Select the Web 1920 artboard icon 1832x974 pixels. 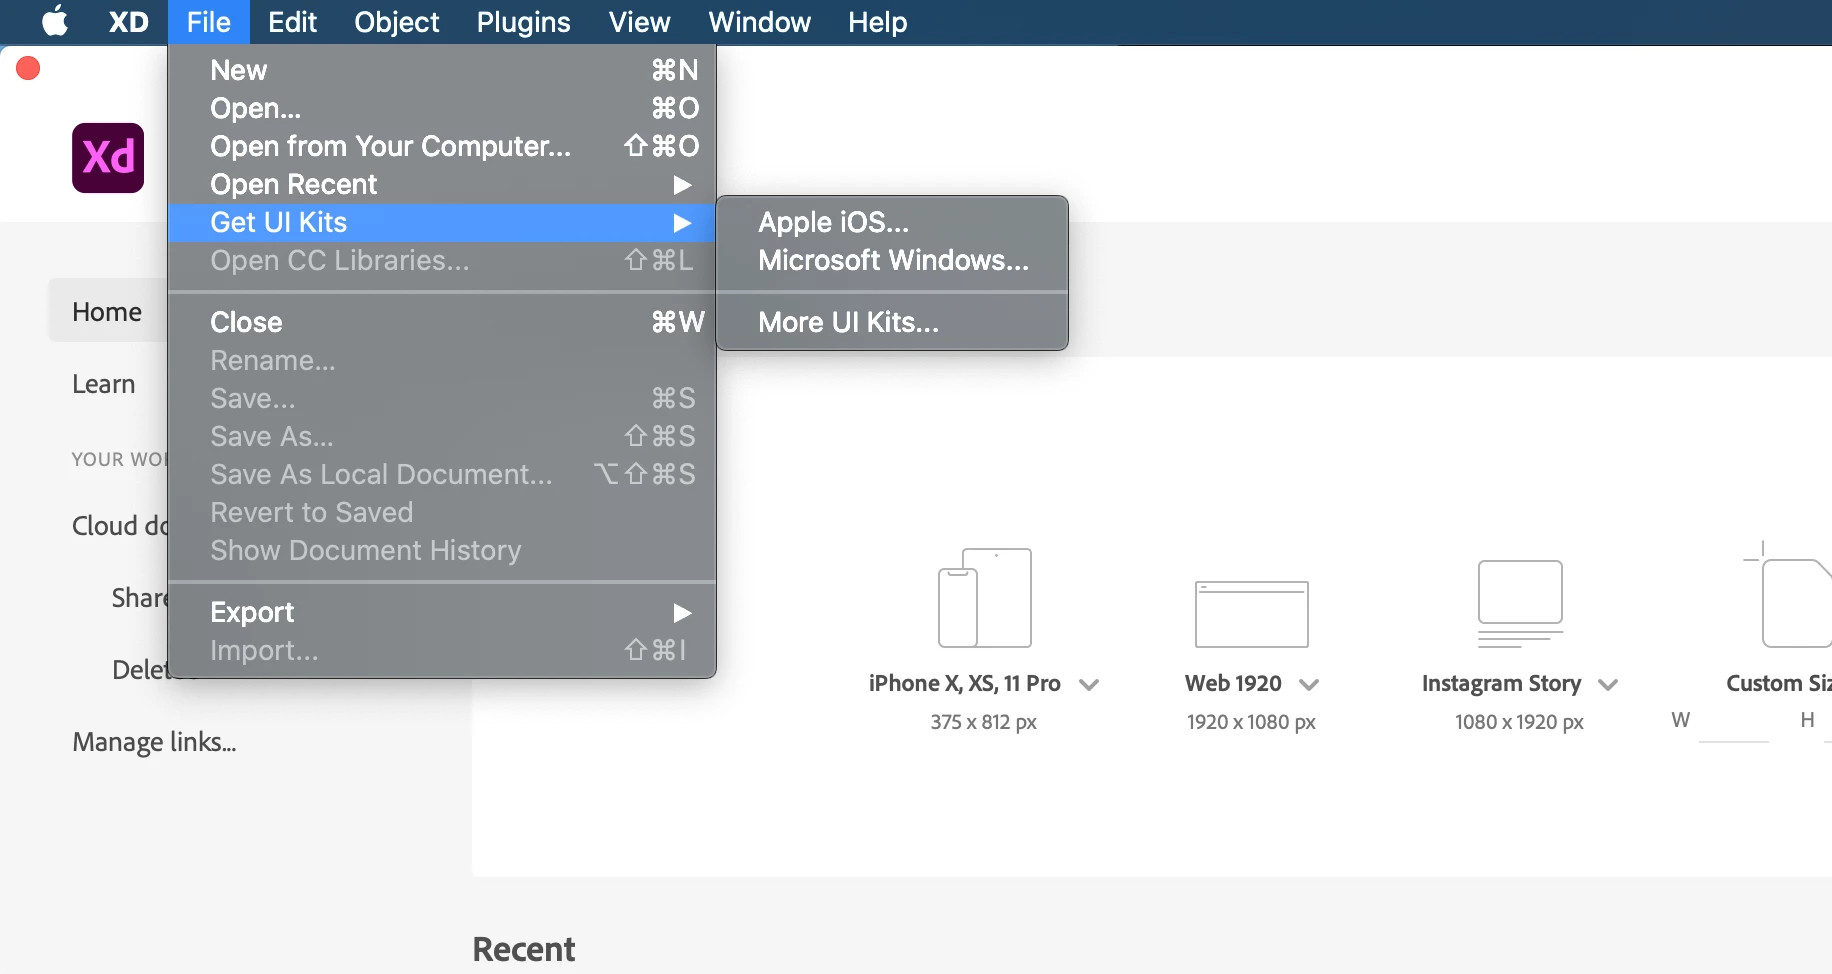[1251, 614]
